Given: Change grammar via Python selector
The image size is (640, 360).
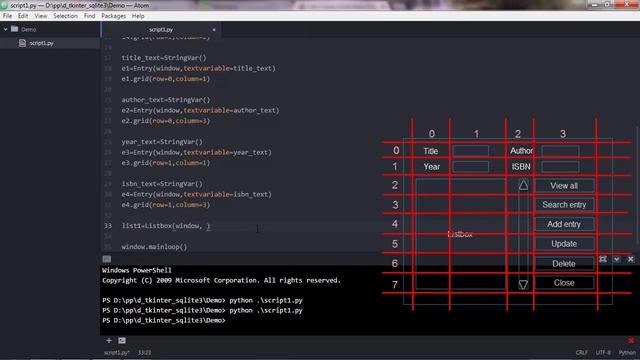Looking at the screenshot, I should 627,352.
